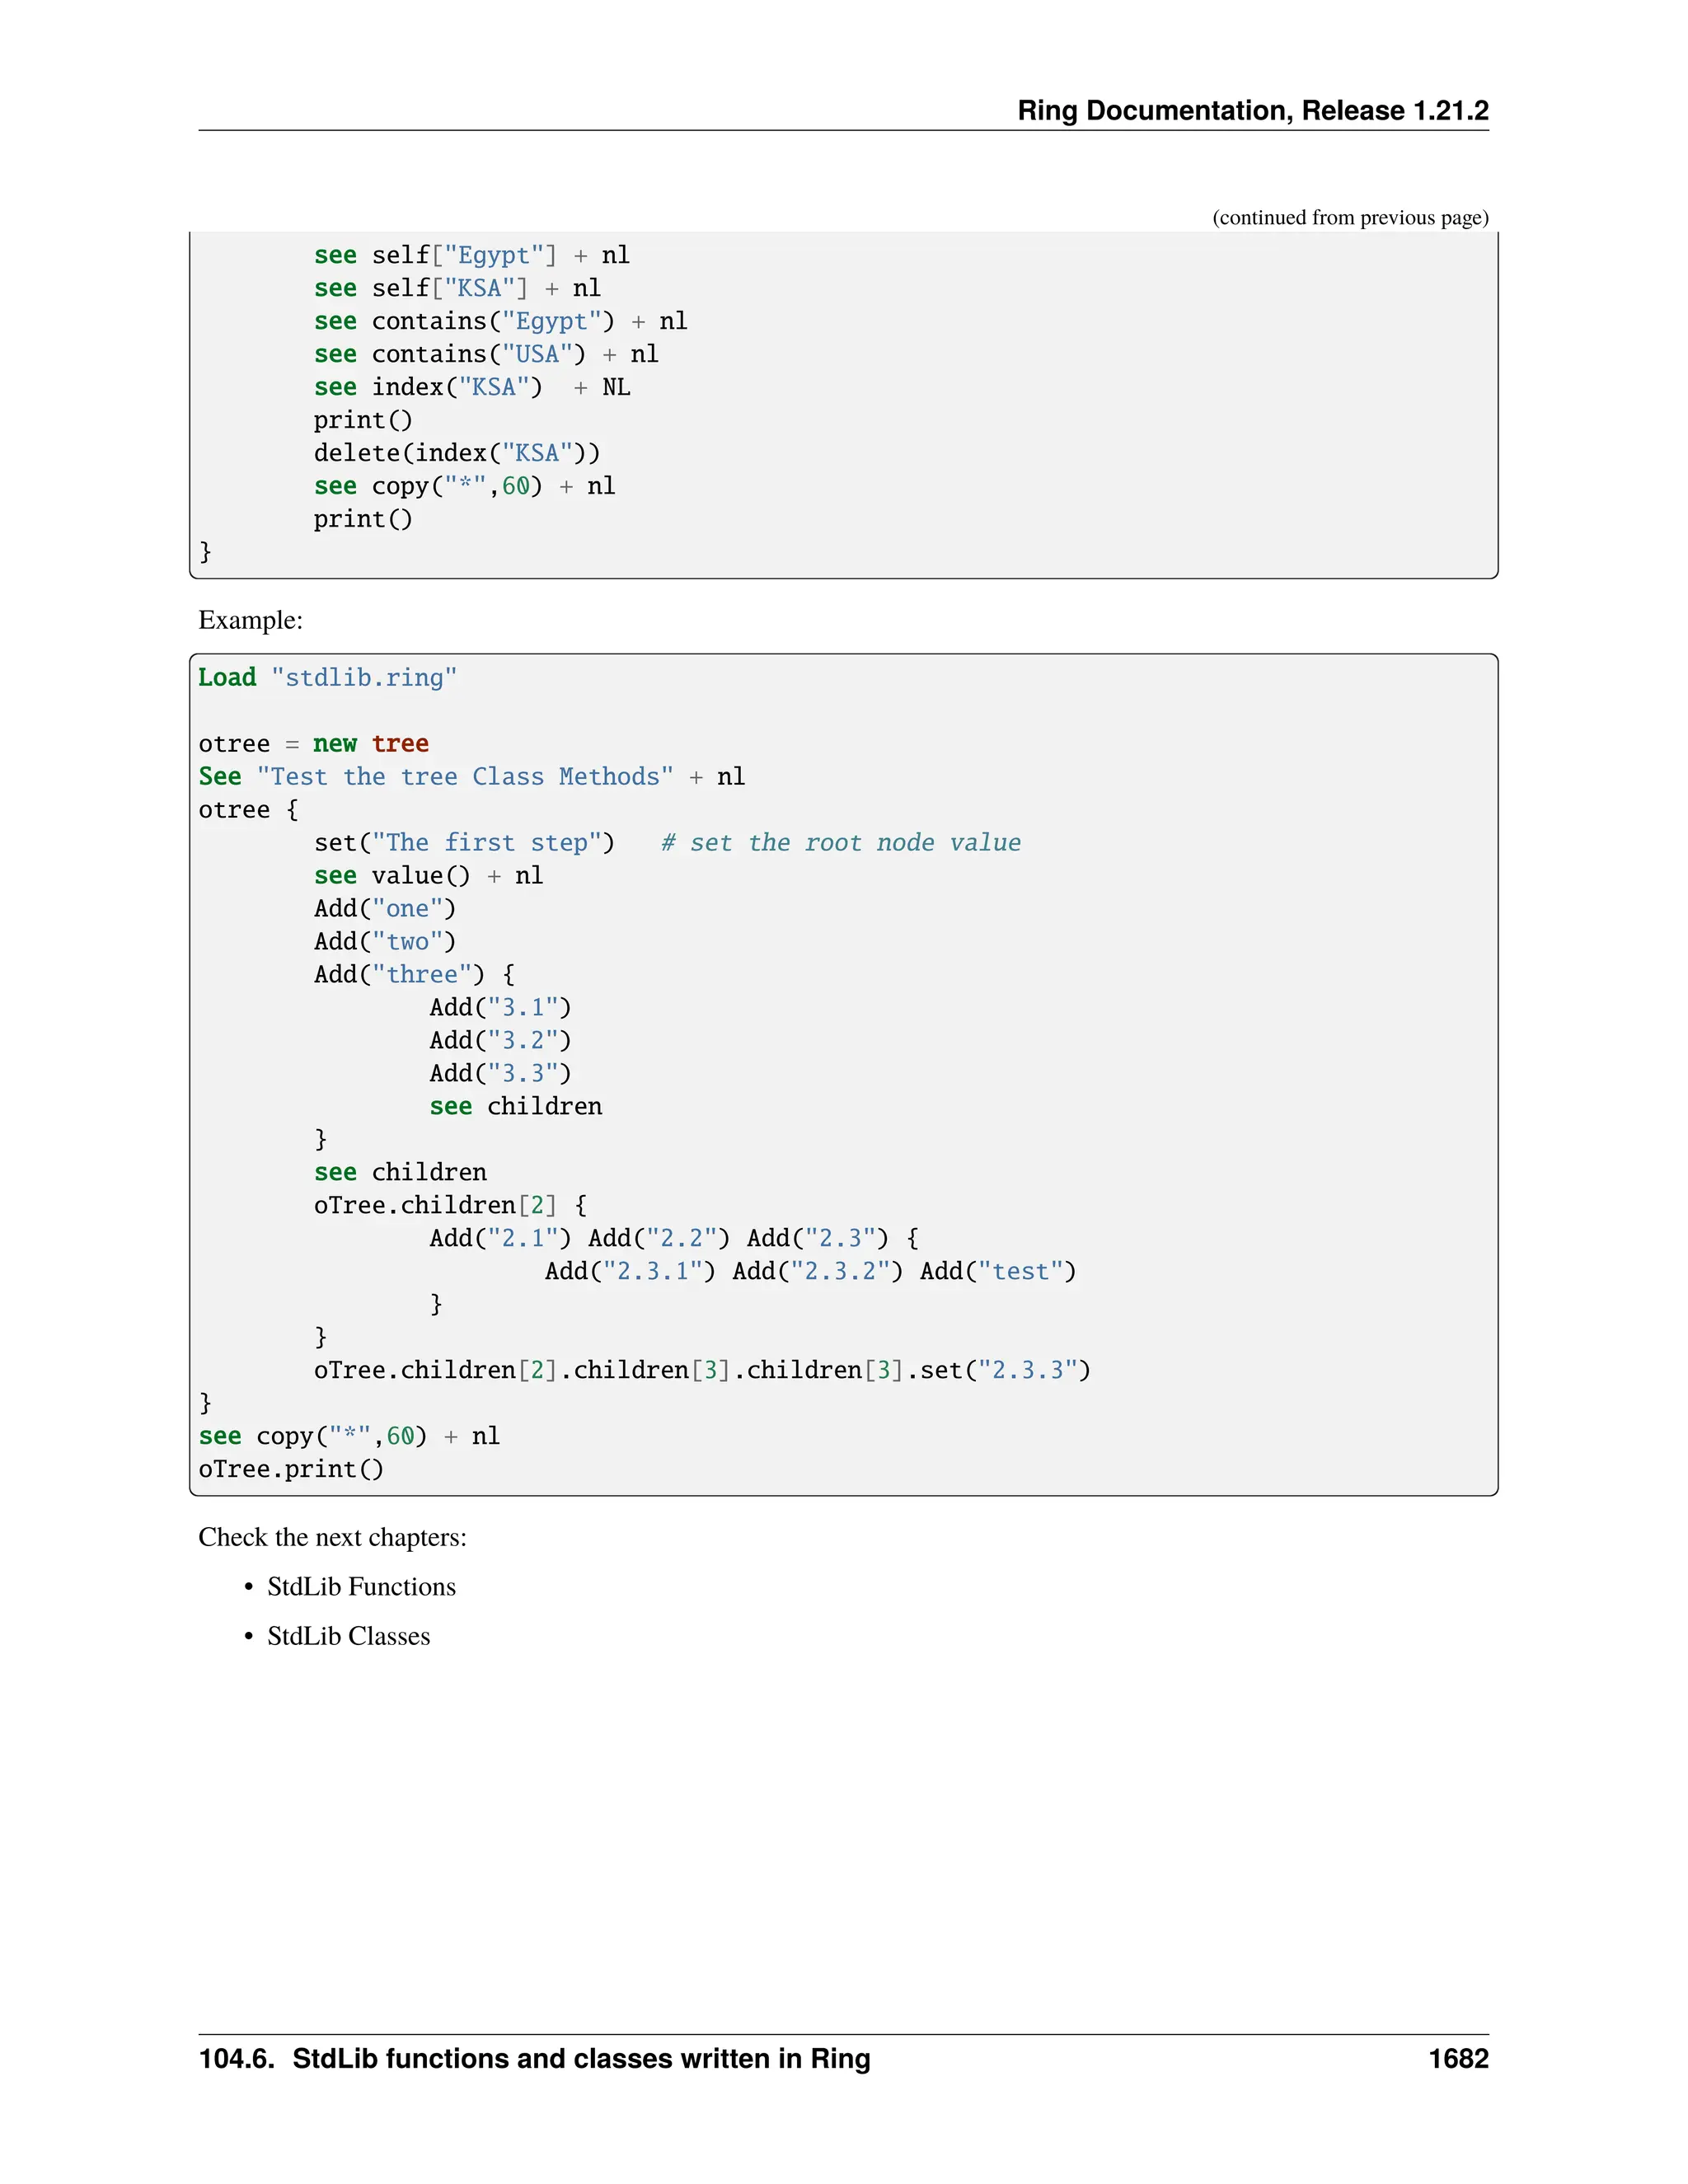Screen dimensions: 1688x2184
Task: Click the 'see contains("USA")' line
Action: pos(485,355)
